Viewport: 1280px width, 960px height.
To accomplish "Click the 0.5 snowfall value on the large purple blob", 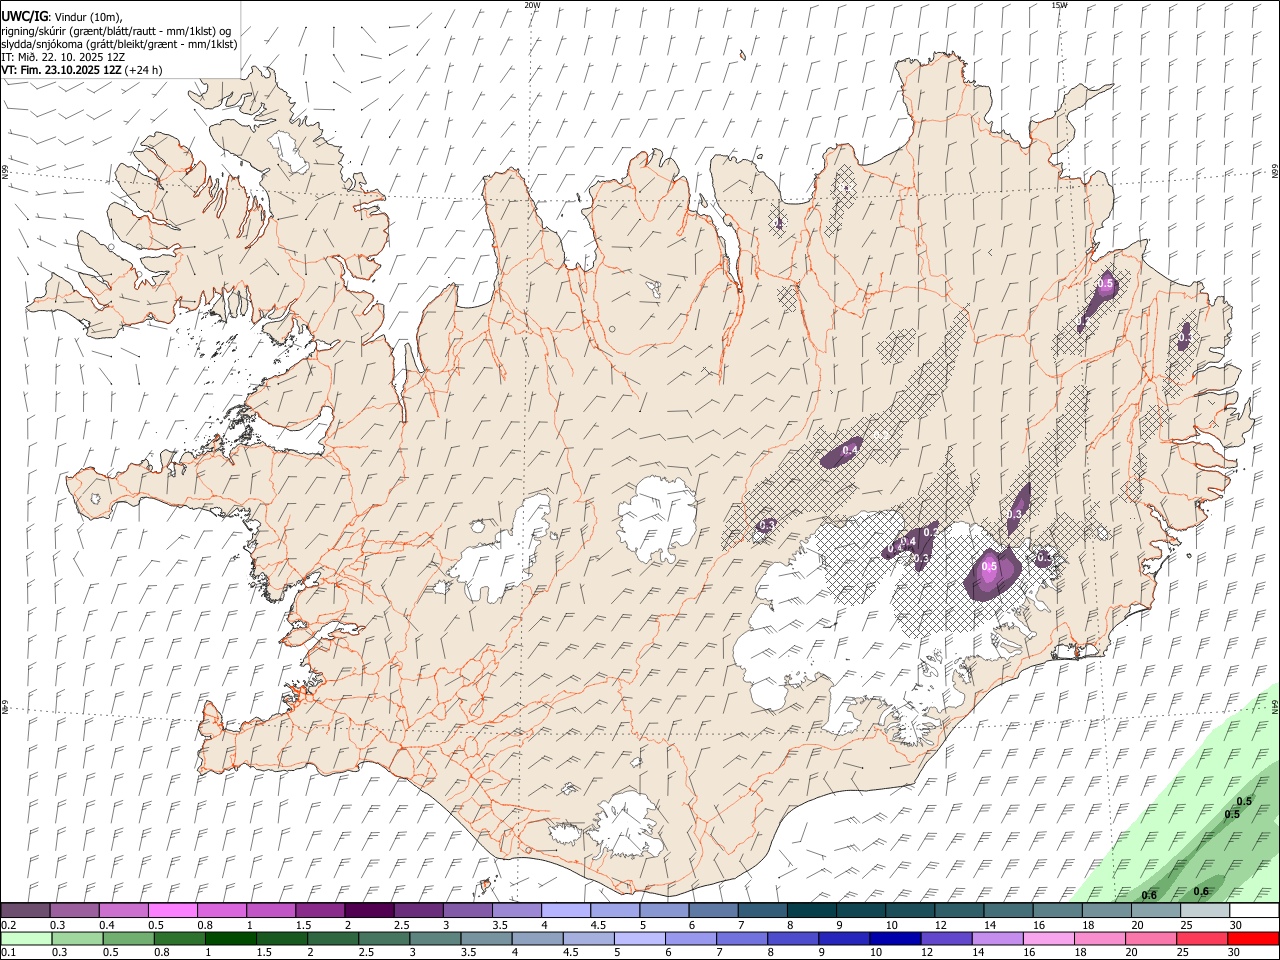I will pos(989,566).
